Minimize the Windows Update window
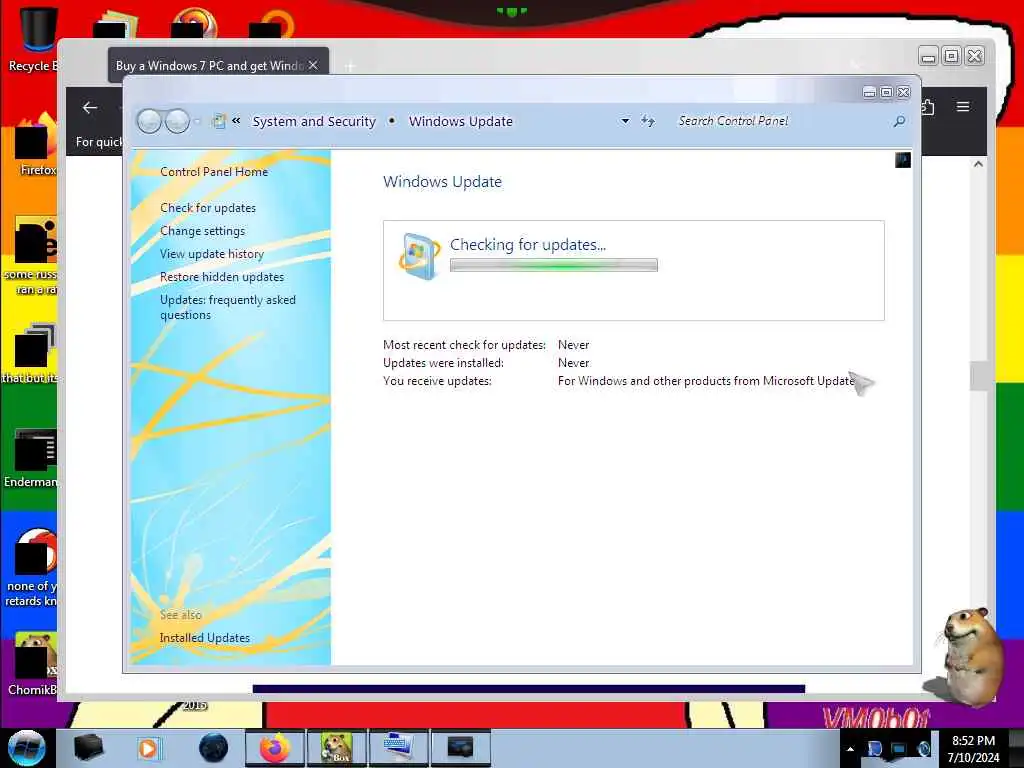Image resolution: width=1024 pixels, height=768 pixels. [x=869, y=93]
